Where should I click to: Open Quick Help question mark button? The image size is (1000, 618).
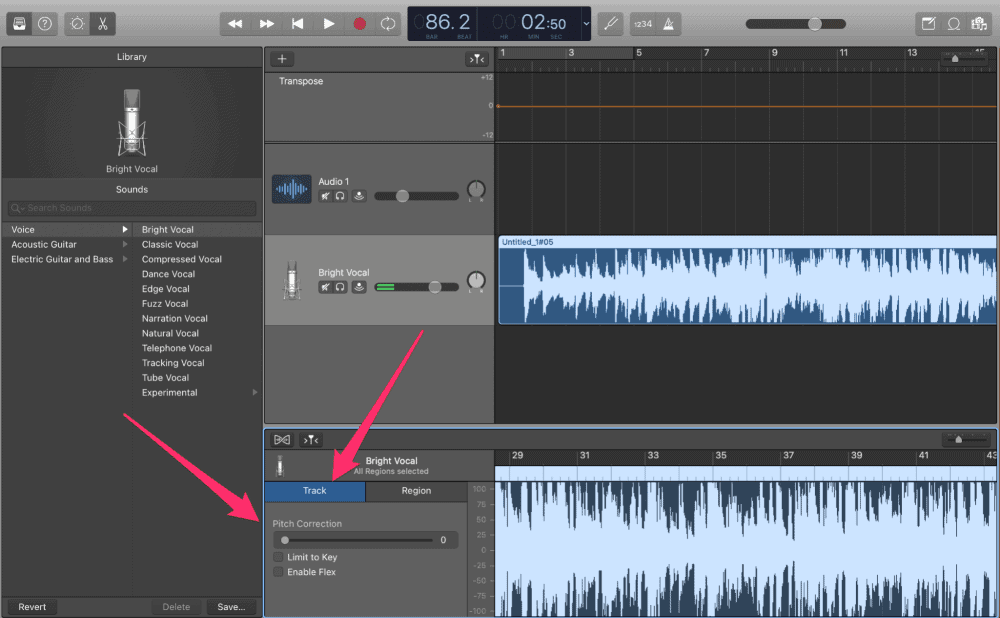point(44,23)
